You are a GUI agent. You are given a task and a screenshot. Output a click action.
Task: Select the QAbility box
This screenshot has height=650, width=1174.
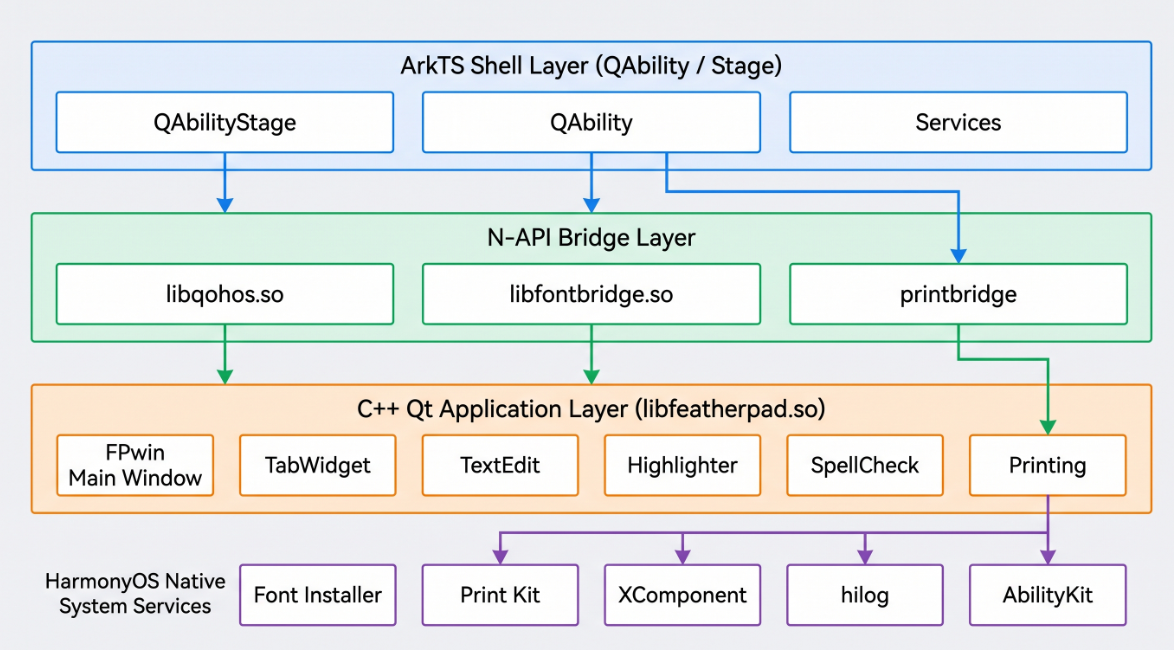591,122
